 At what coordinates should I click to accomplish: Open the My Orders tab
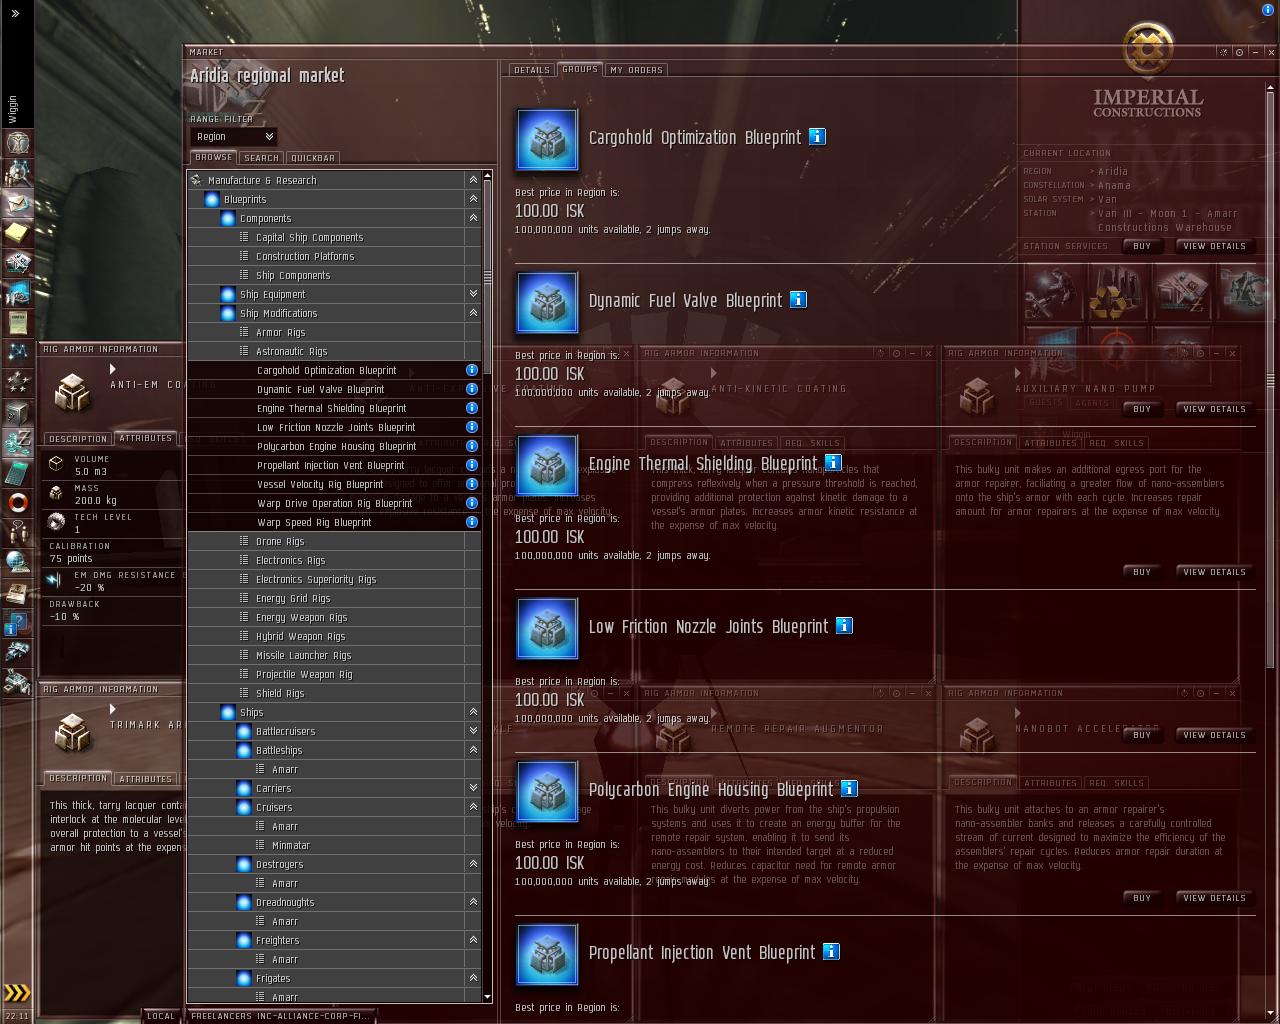point(636,70)
